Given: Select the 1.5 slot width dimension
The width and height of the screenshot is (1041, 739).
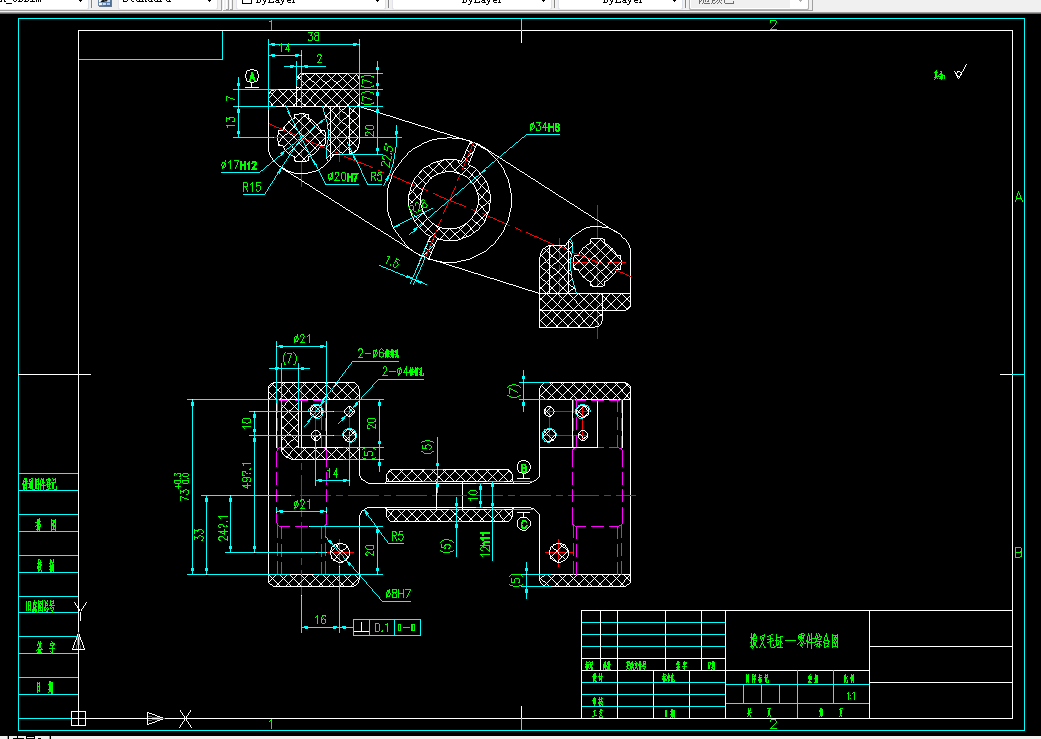Looking at the screenshot, I should 392,263.
